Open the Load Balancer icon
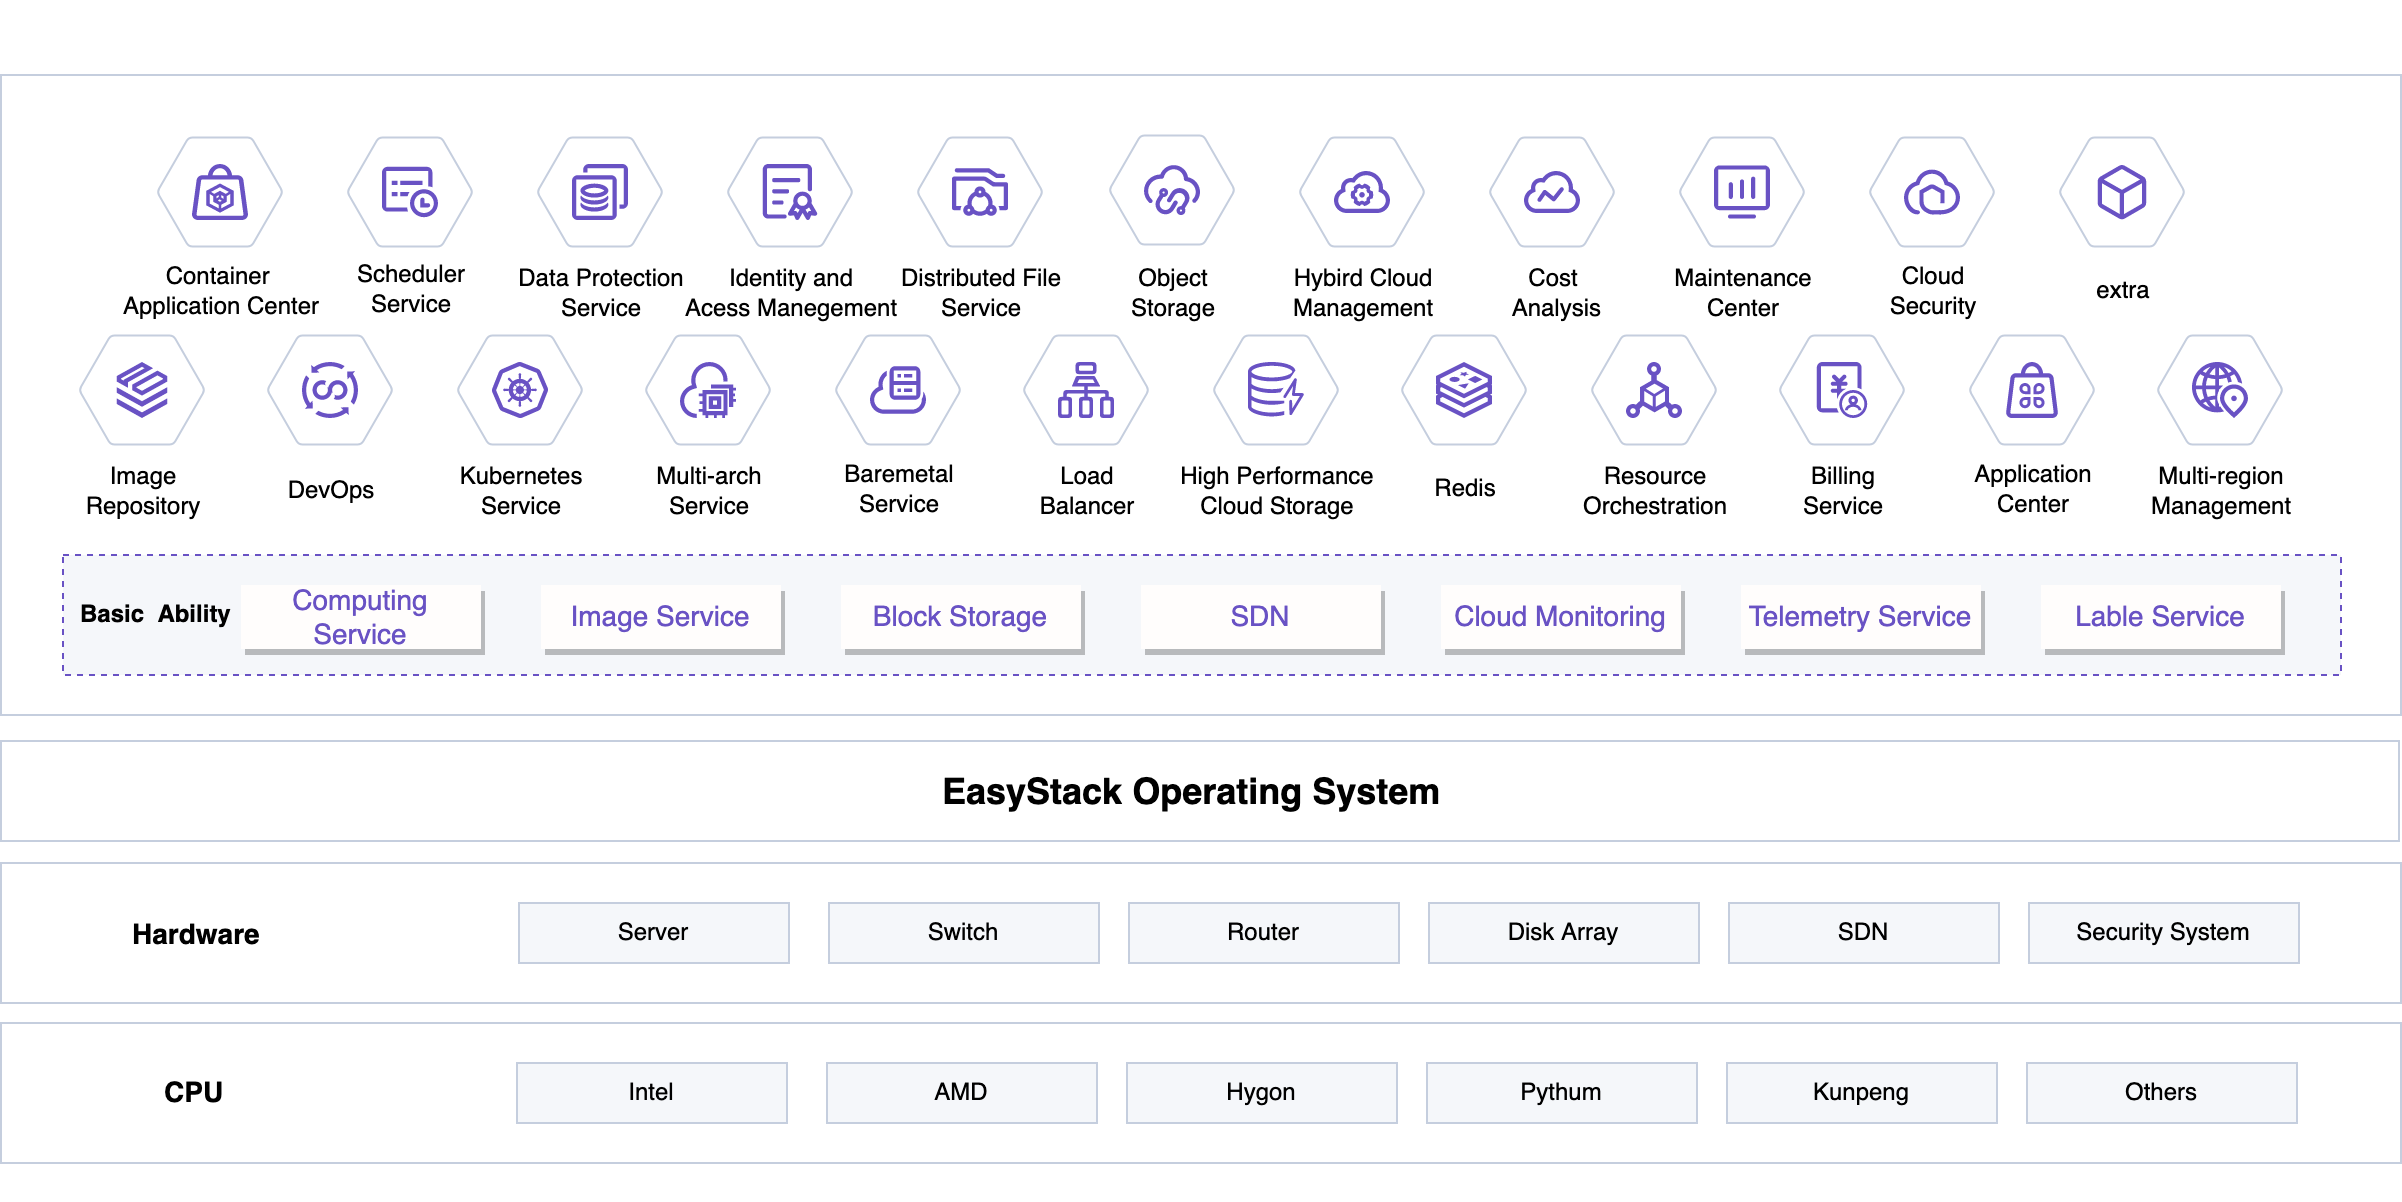2402x1202 pixels. click(1086, 390)
